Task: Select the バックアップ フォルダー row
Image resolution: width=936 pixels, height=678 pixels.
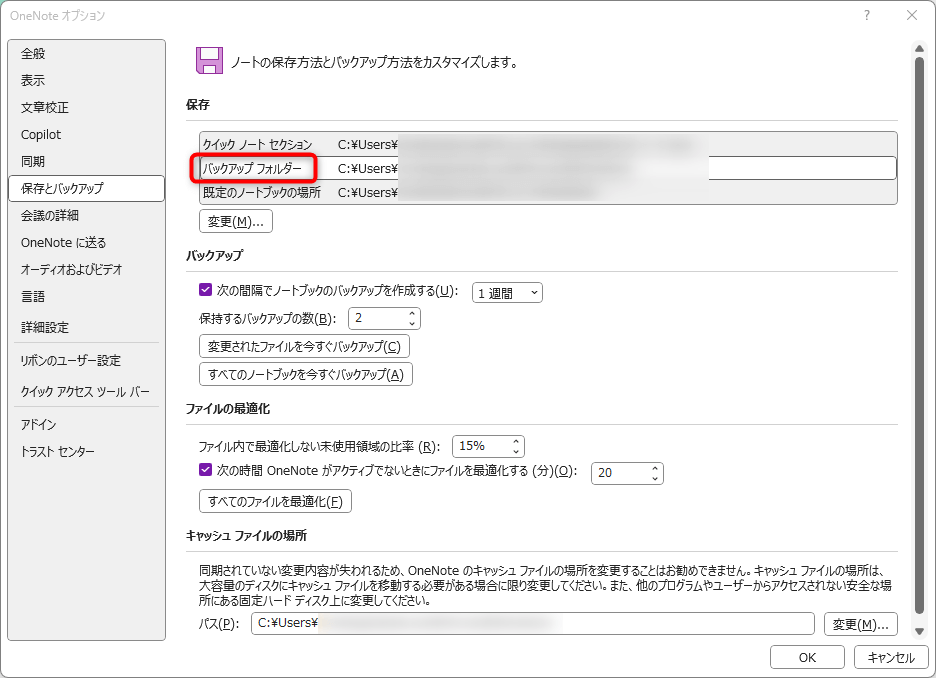Action: (x=548, y=168)
